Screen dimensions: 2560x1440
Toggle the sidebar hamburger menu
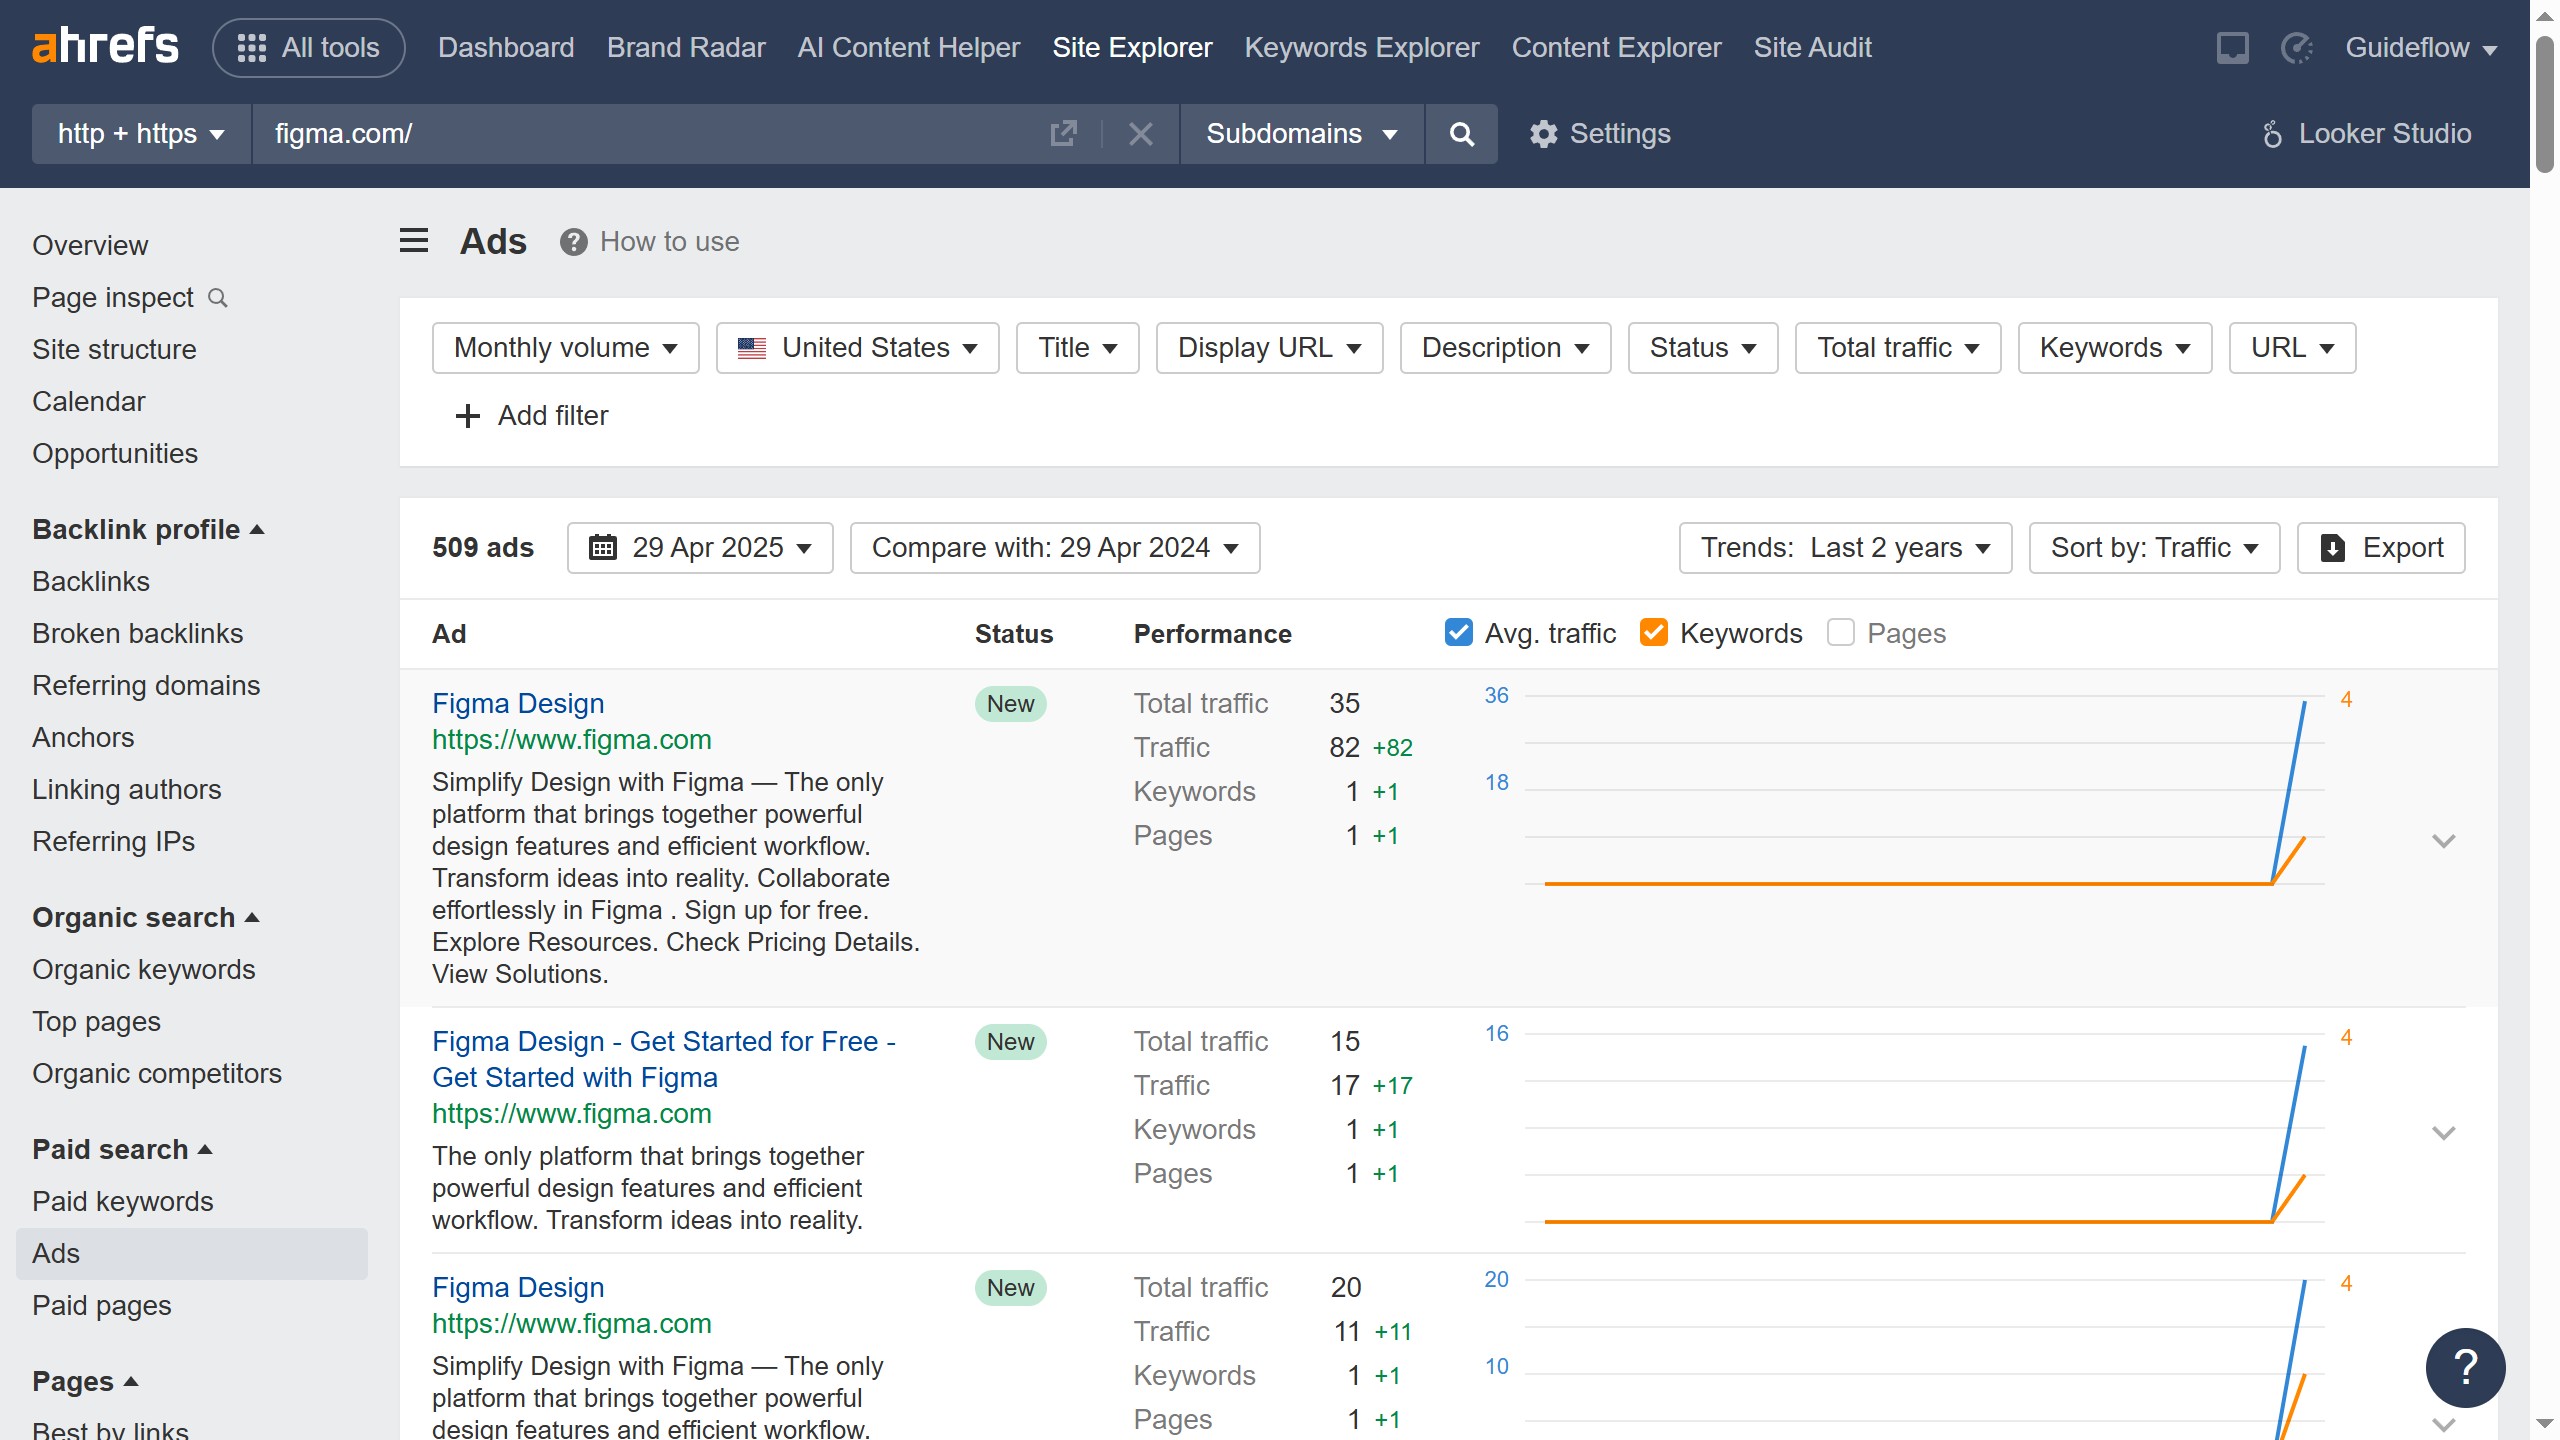tap(414, 241)
